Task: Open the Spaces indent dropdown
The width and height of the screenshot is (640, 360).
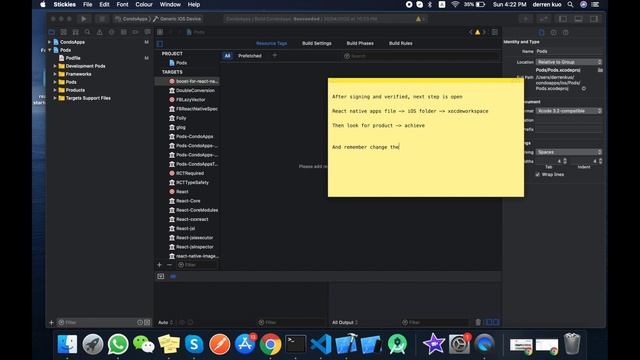Action: [569, 152]
